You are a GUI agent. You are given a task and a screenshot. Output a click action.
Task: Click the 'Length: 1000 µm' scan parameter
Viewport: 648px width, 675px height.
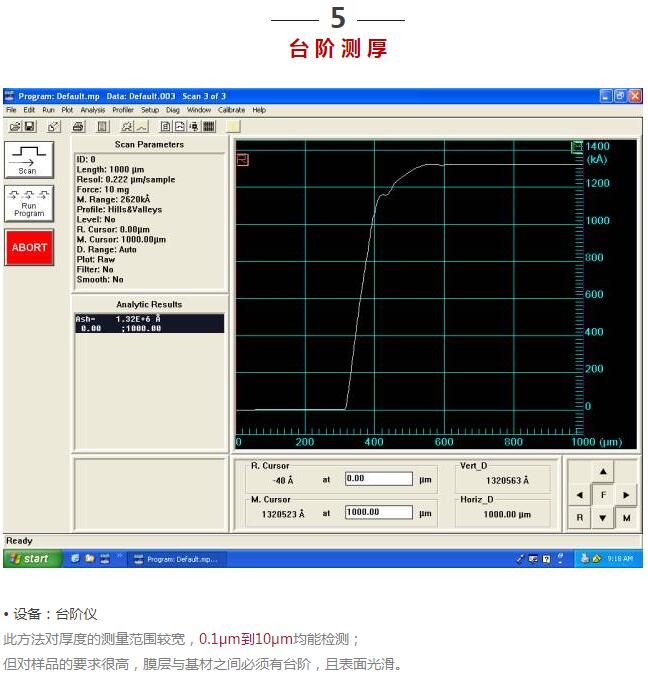coord(110,170)
